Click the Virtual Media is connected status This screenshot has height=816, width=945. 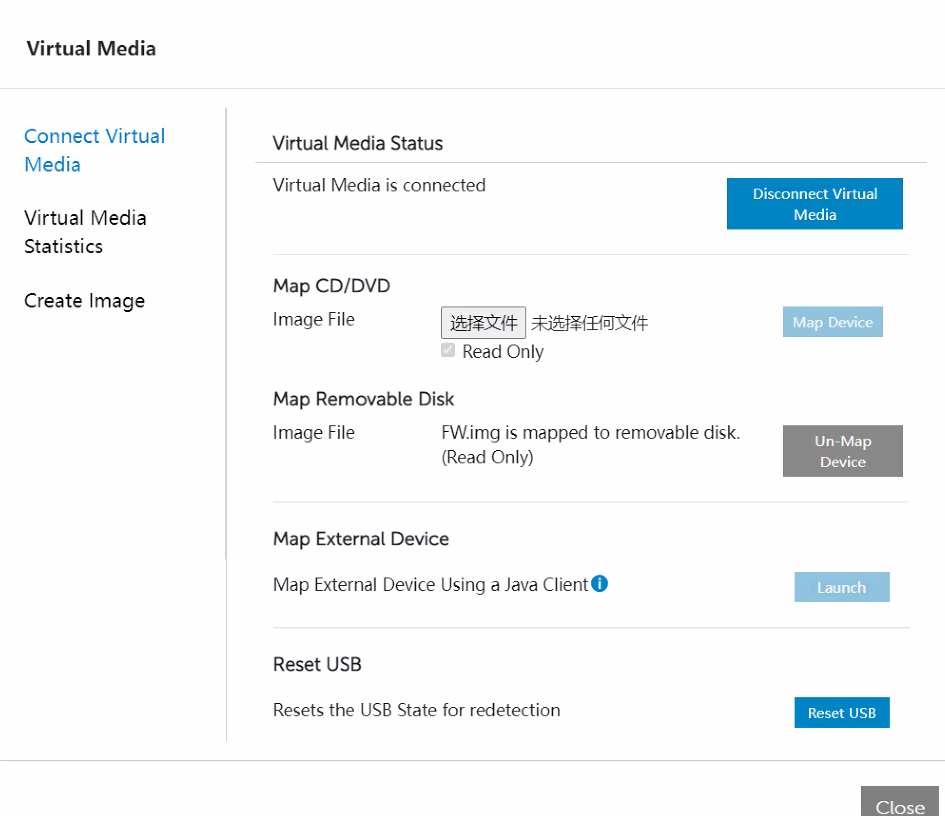pyautogui.click(x=379, y=185)
